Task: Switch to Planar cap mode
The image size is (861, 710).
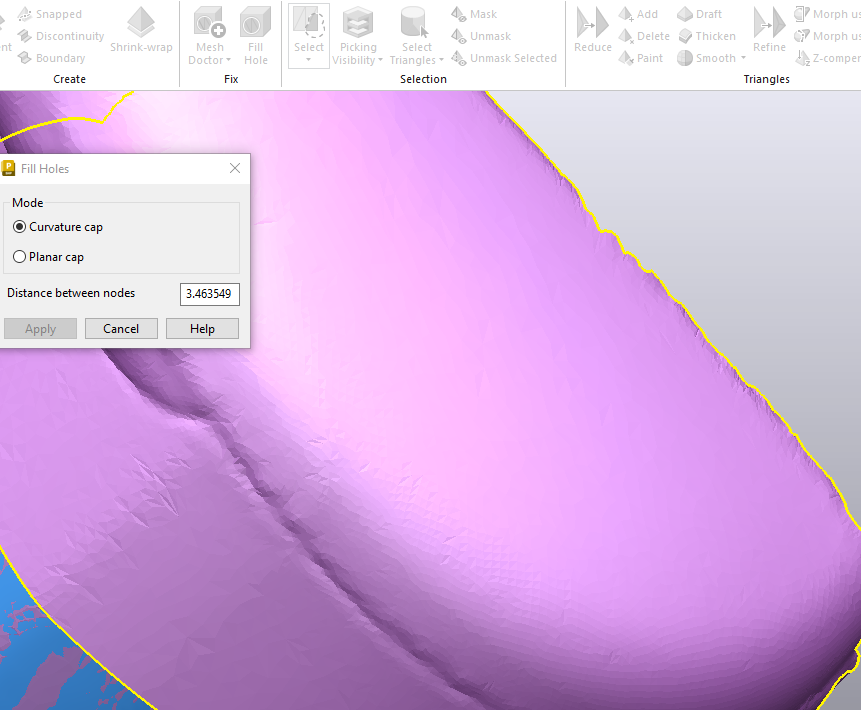Action: point(19,257)
